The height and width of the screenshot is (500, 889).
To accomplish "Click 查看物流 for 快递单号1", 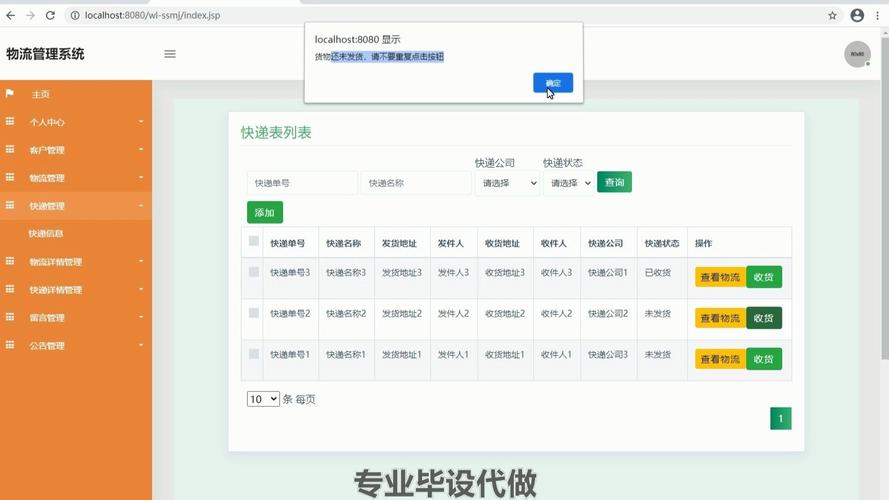I will (x=720, y=359).
